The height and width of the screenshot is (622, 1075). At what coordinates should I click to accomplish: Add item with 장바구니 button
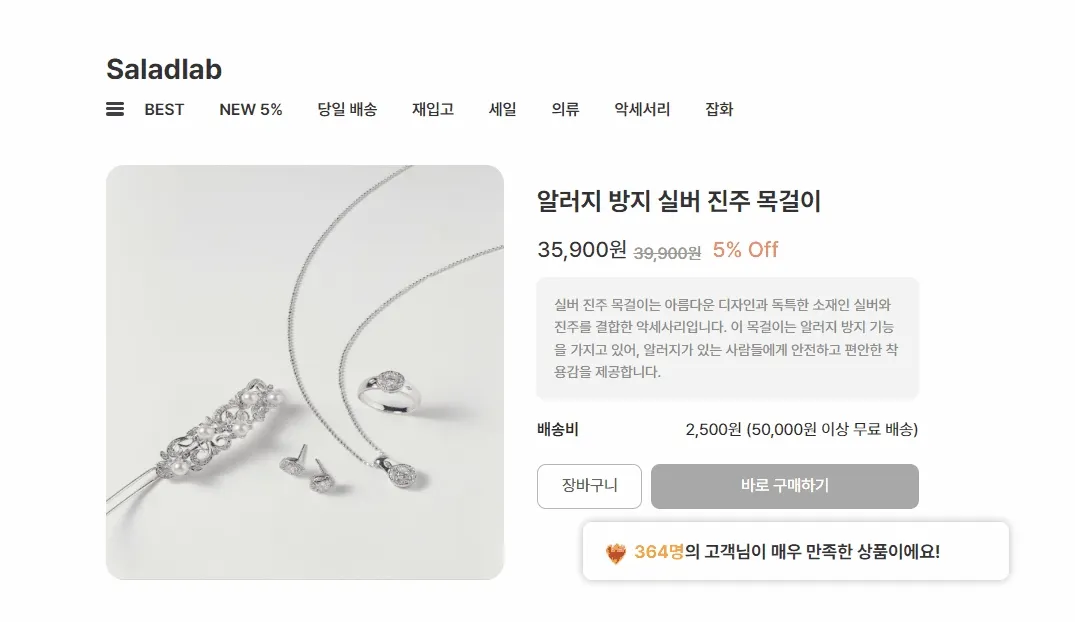point(590,486)
